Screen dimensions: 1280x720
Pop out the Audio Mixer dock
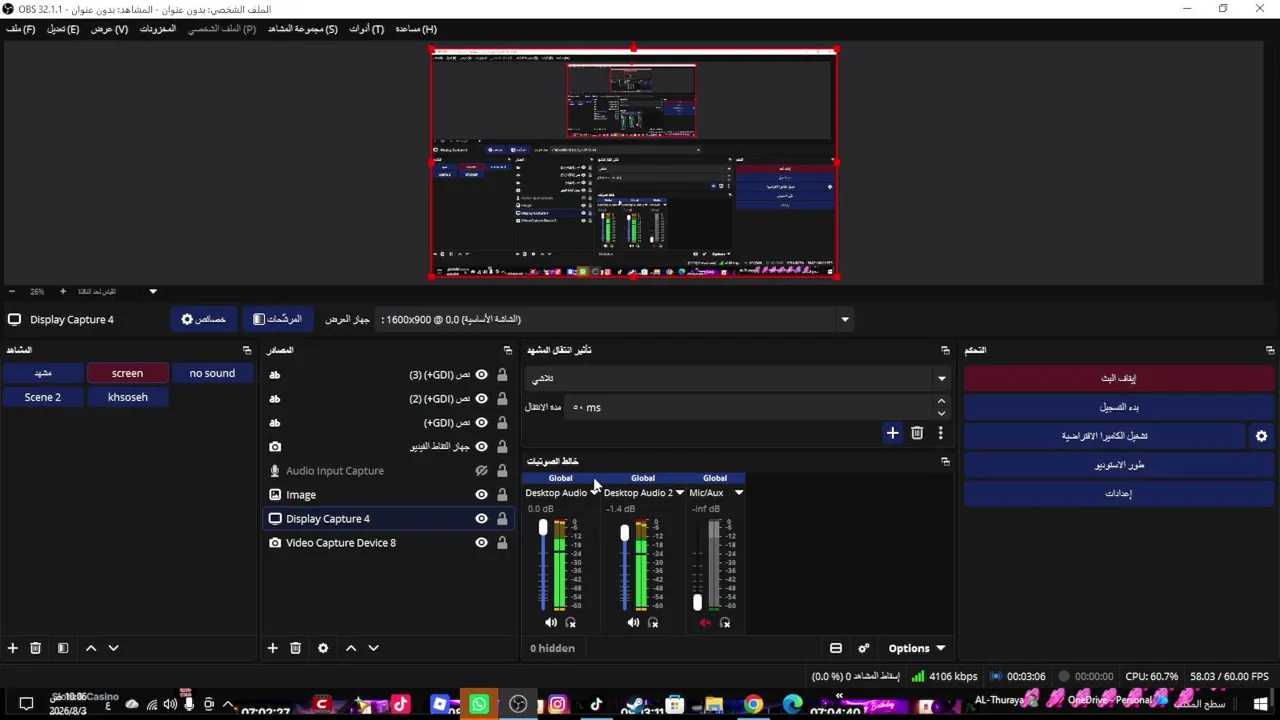[945, 461]
